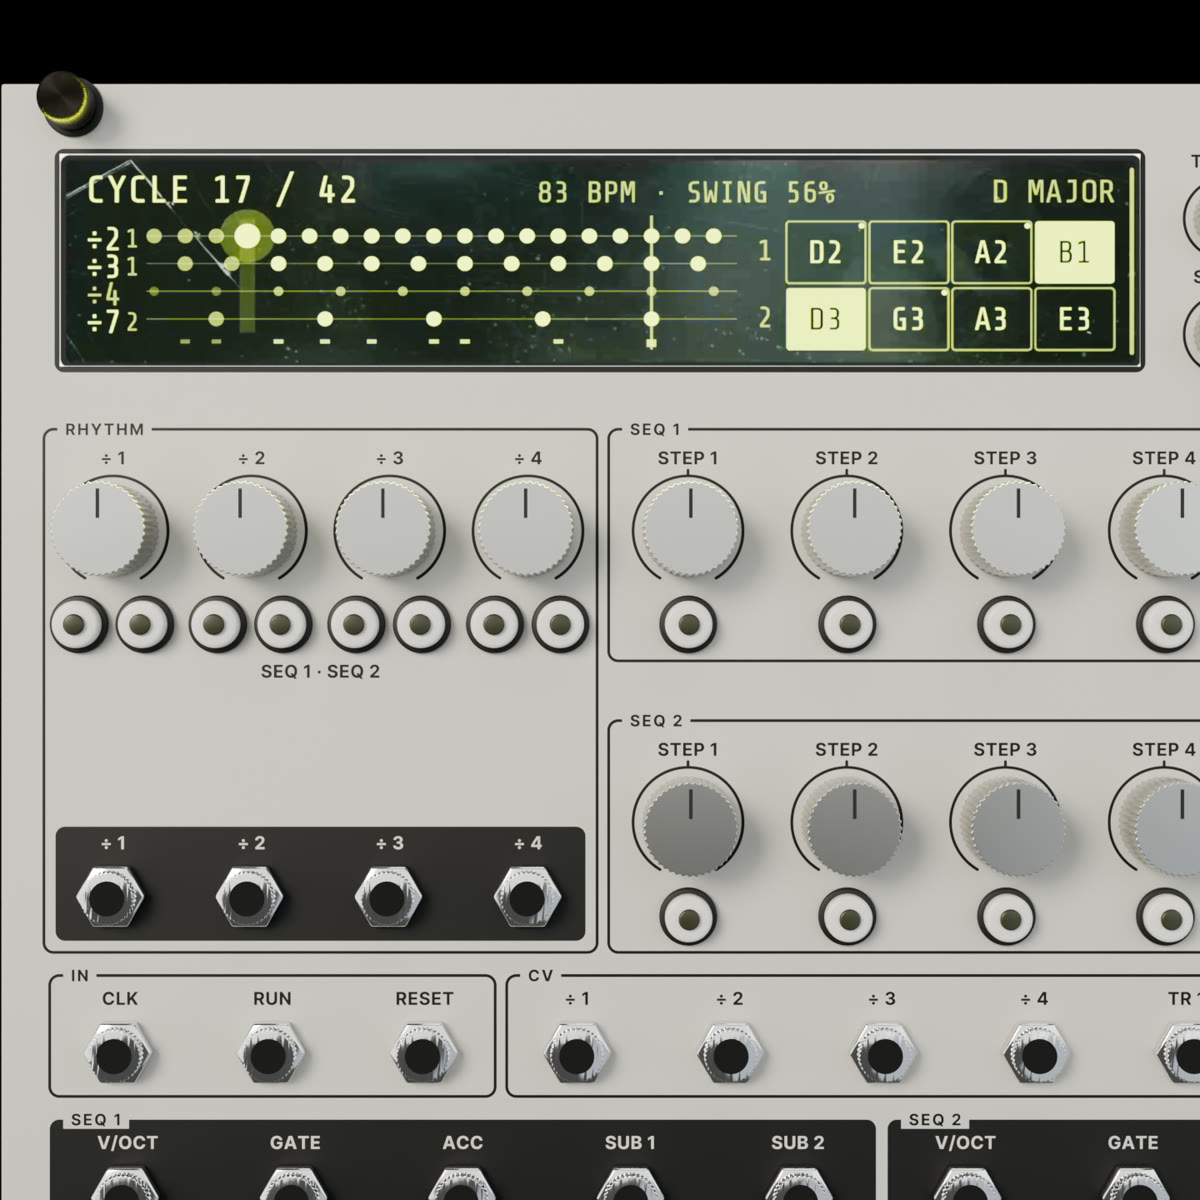Click the CLK input jack
Image resolution: width=1200 pixels, height=1200 pixels.
coord(118,1053)
